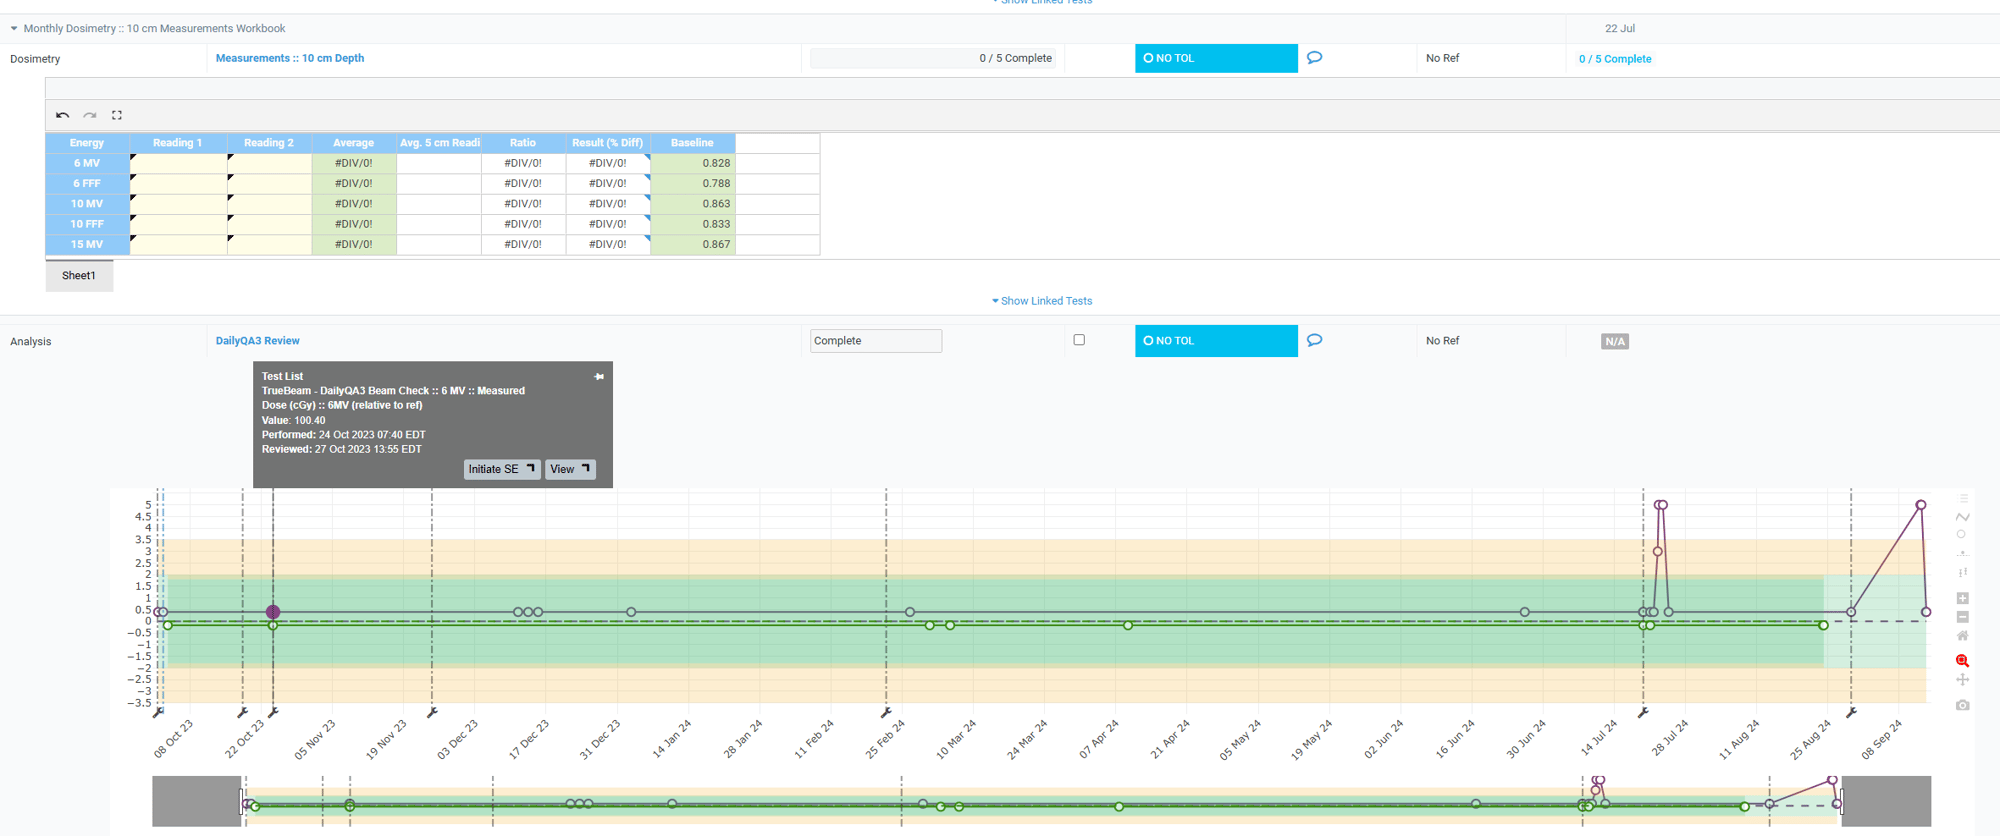Toggle line display icon in chart toolbar
Image resolution: width=2000 pixels, height=836 pixels.
[1963, 517]
